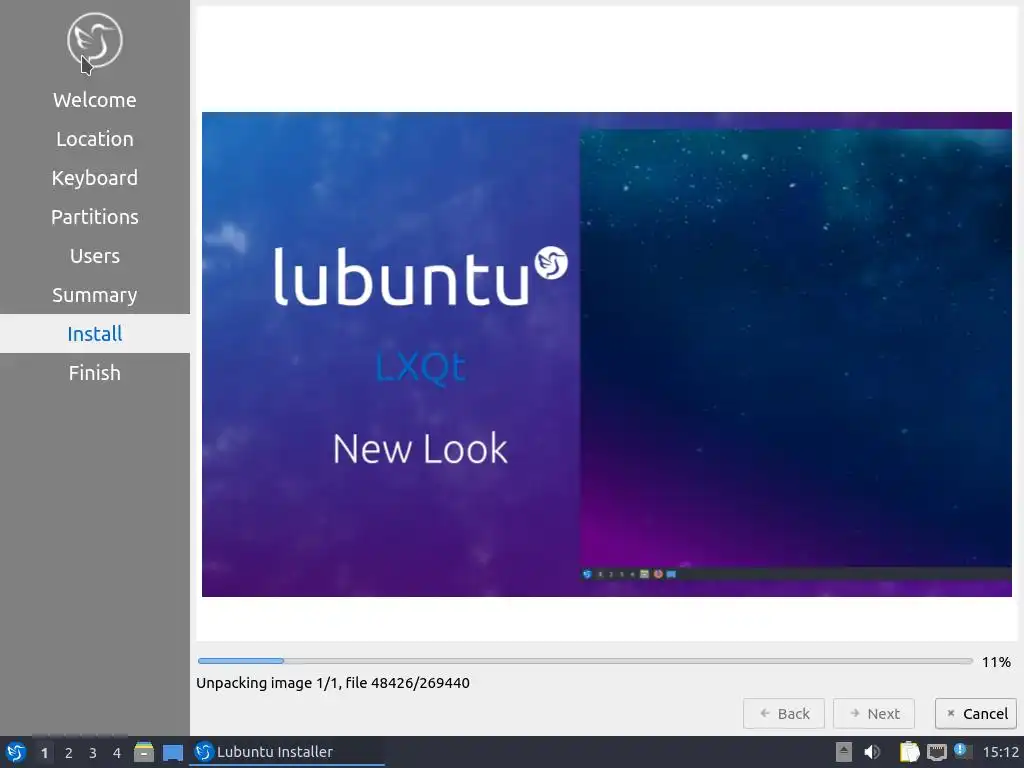Image resolution: width=1024 pixels, height=768 pixels.
Task: Switch to virtual desktop 1
Action: click(44, 753)
